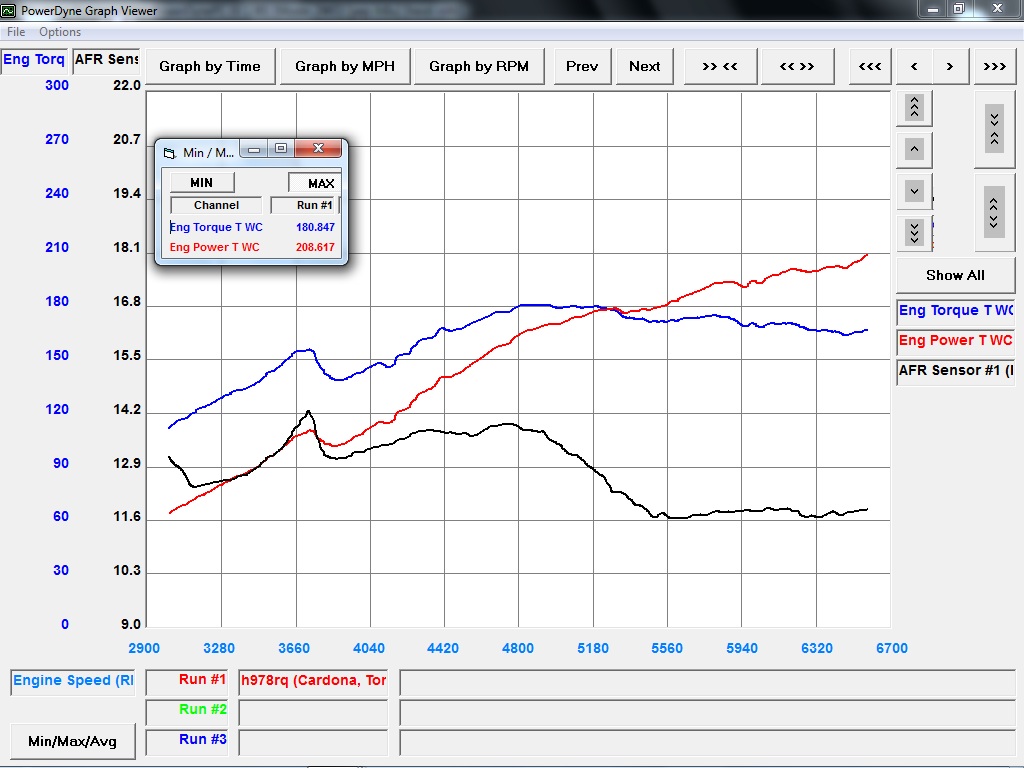Open the File menu

[16, 32]
